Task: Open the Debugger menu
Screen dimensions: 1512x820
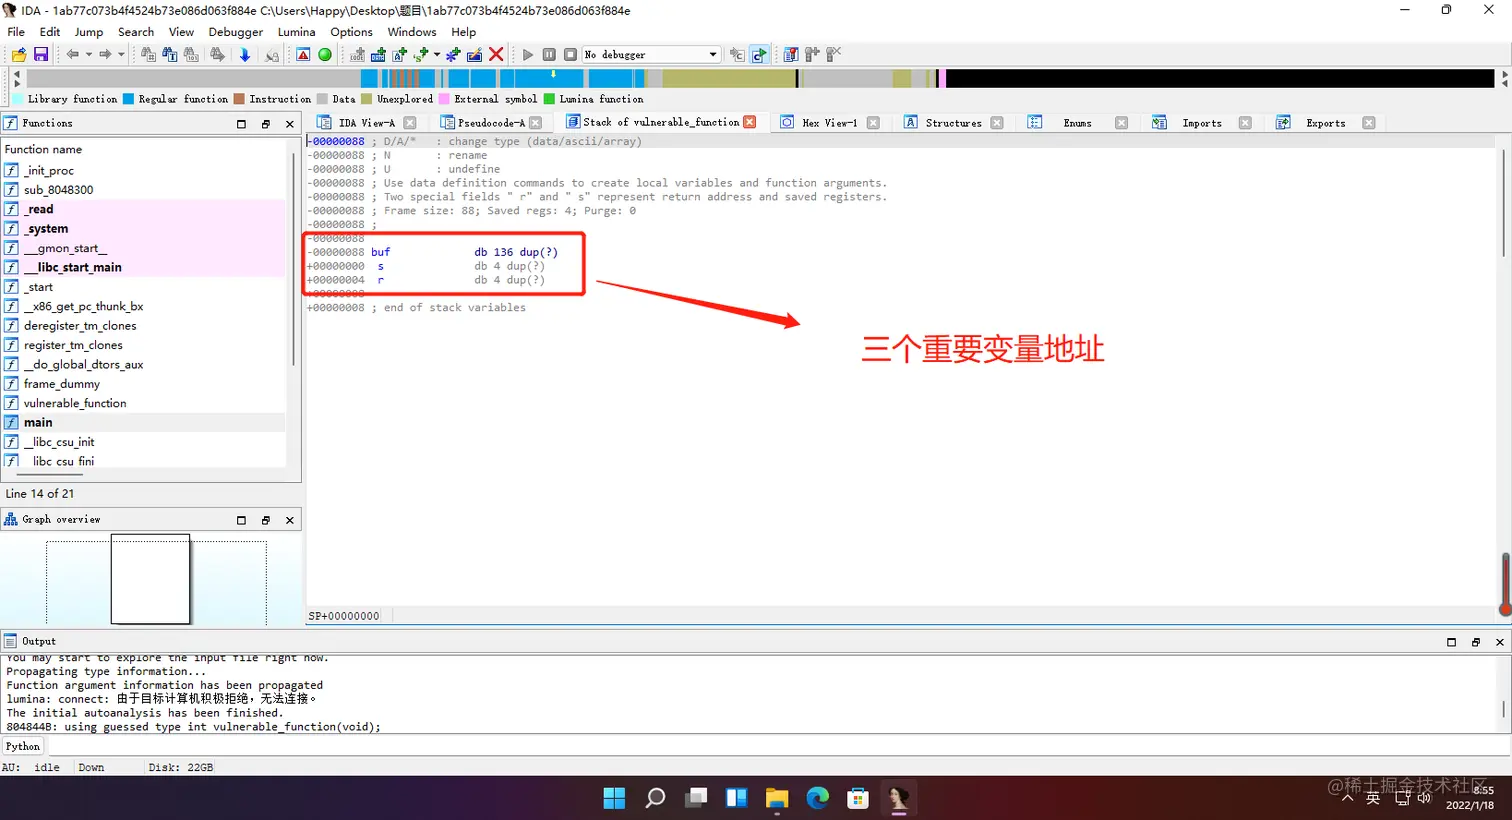Action: click(x=236, y=32)
